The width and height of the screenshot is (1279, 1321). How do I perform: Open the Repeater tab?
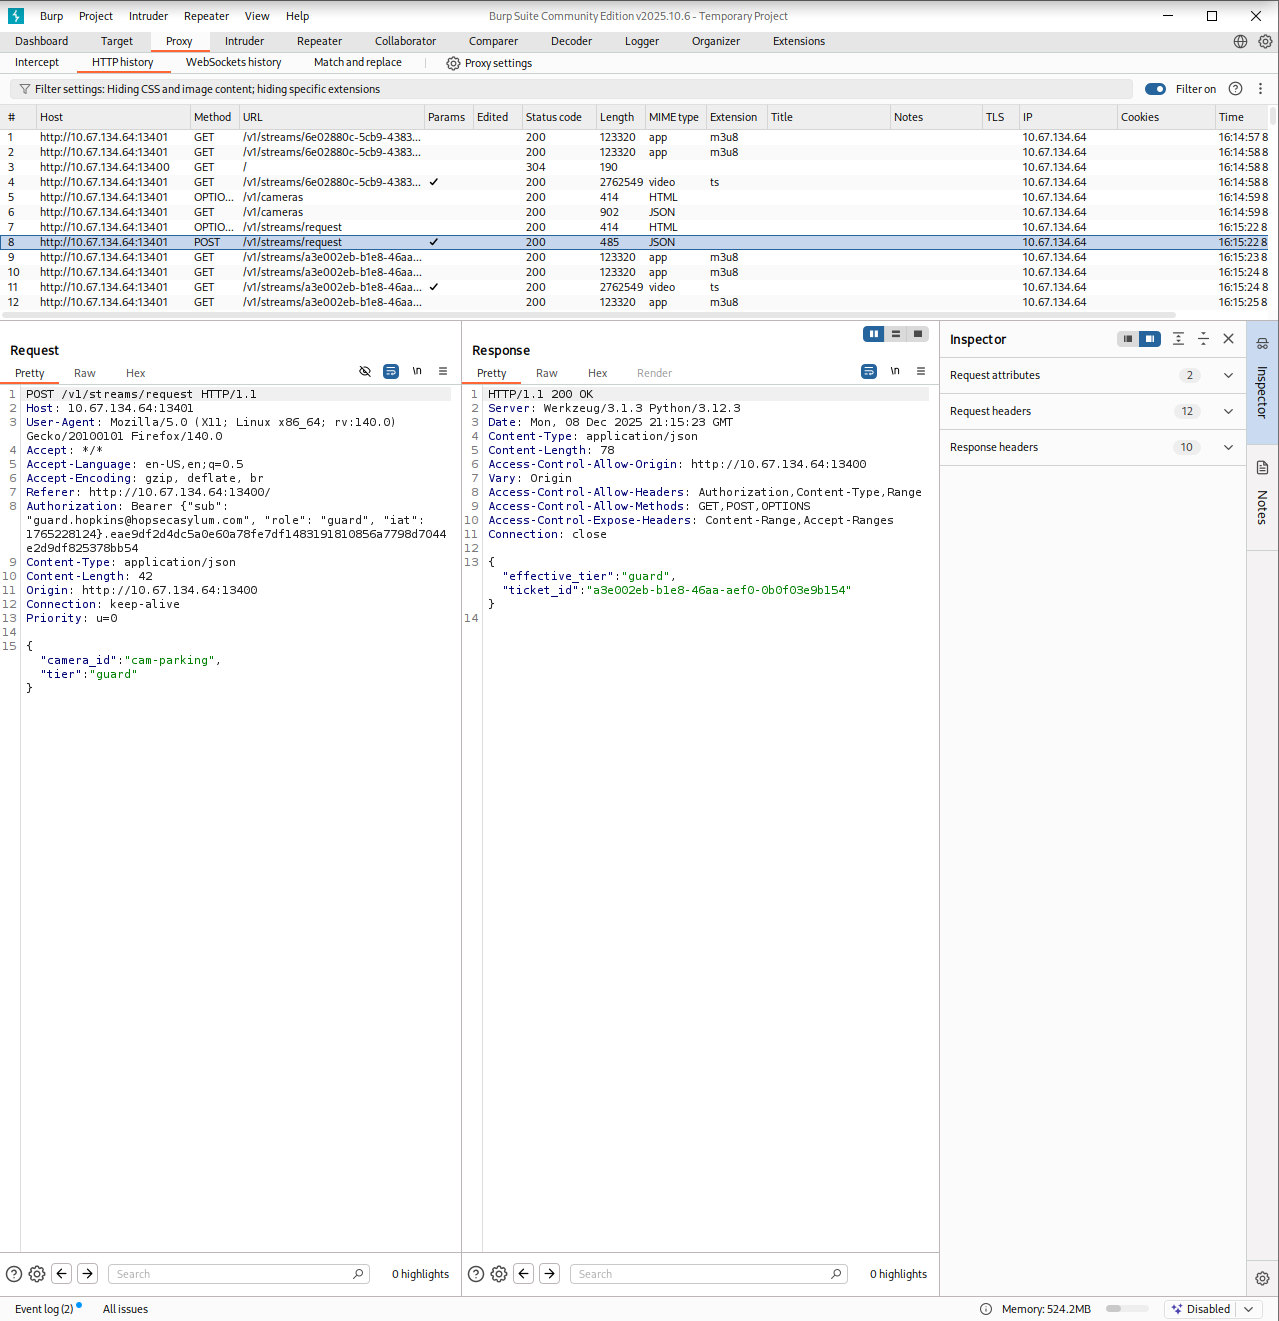(x=319, y=42)
